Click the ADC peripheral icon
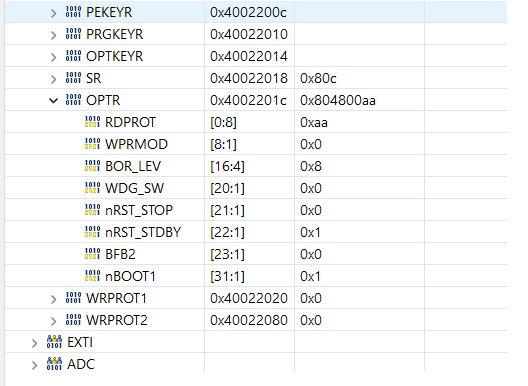This screenshot has height=386, width=528. point(54,364)
